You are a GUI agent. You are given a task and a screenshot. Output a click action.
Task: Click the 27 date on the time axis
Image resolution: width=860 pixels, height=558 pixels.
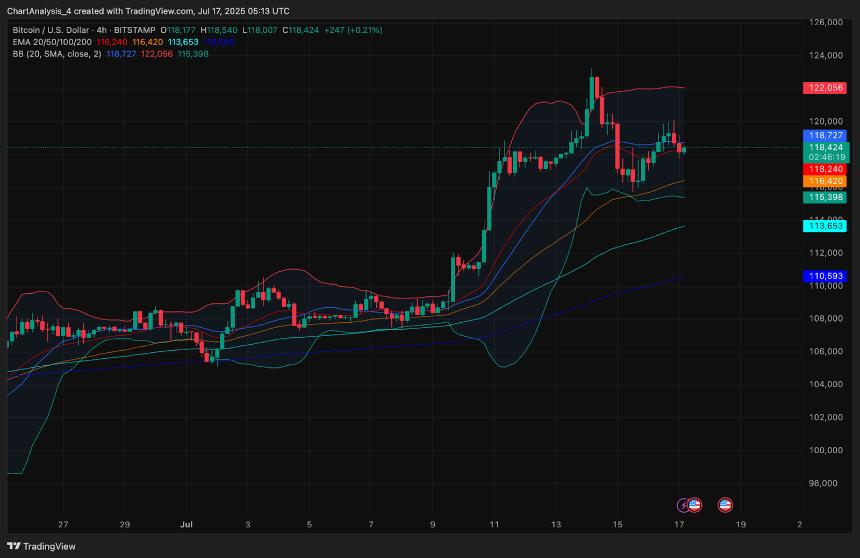64,523
